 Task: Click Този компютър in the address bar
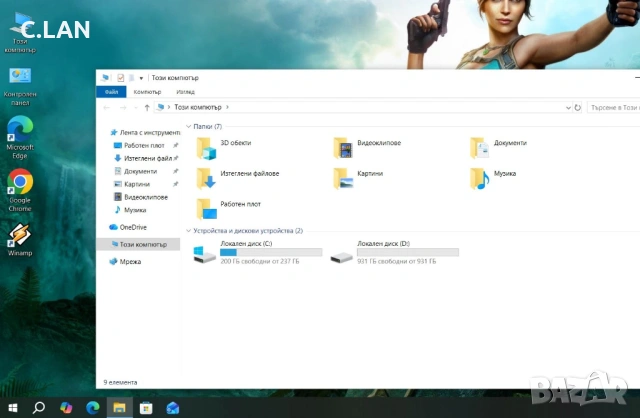198,107
